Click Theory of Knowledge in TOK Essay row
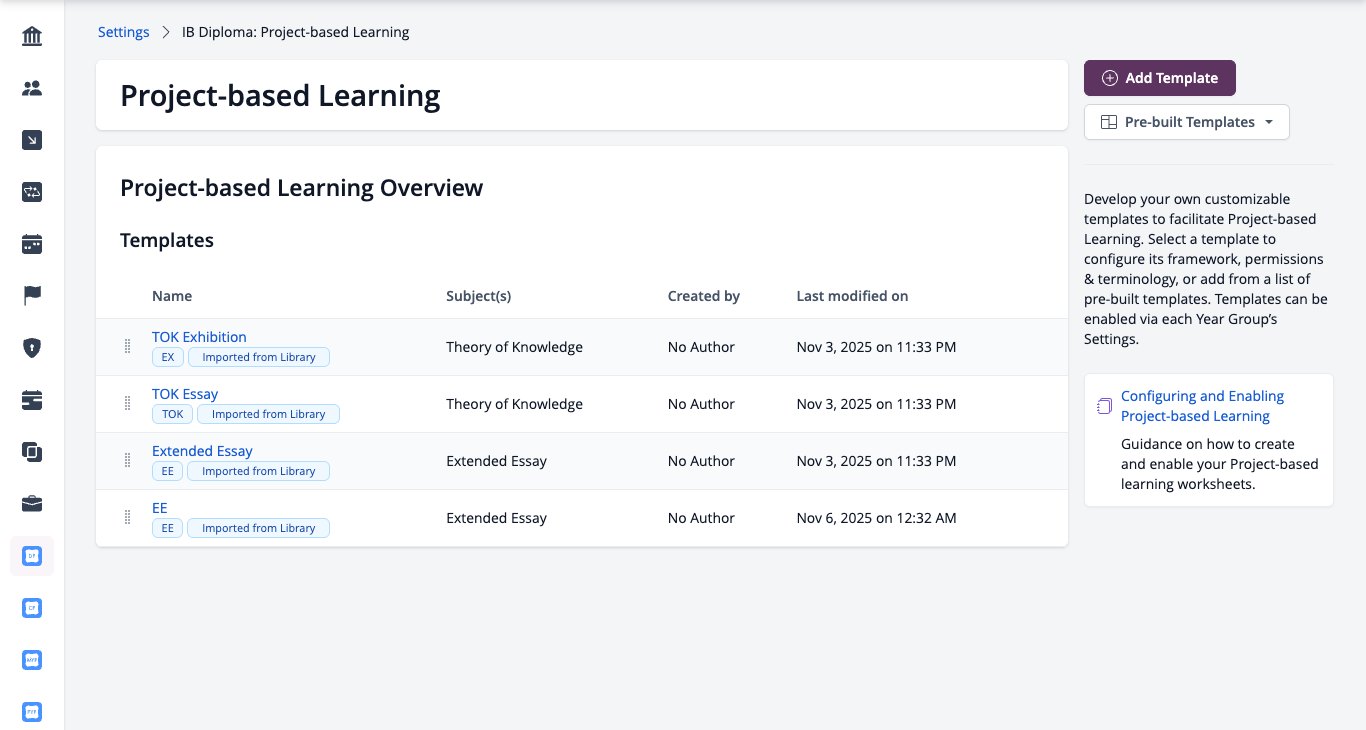Viewport: 1366px width, 730px height. pos(514,404)
